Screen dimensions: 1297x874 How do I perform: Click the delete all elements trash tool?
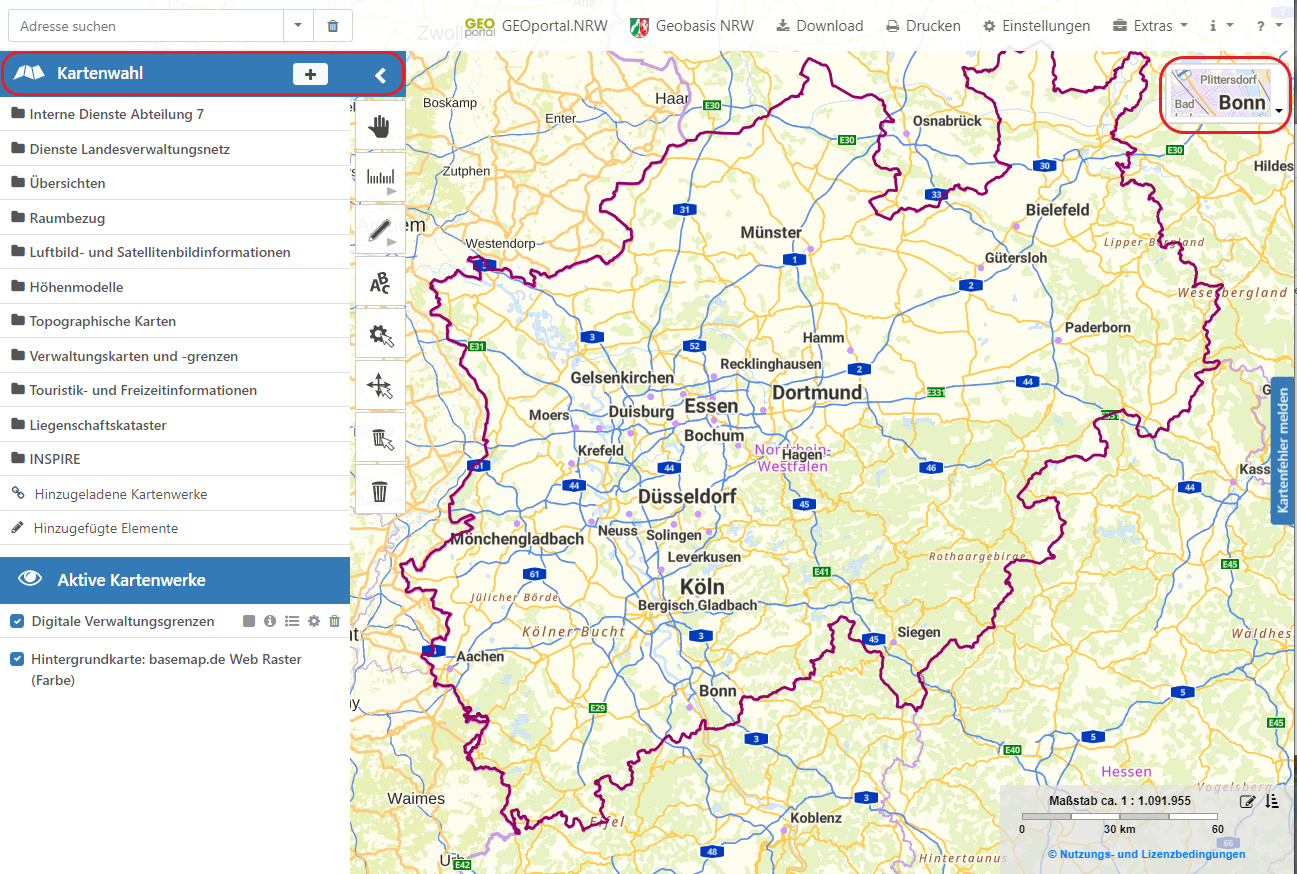point(380,491)
